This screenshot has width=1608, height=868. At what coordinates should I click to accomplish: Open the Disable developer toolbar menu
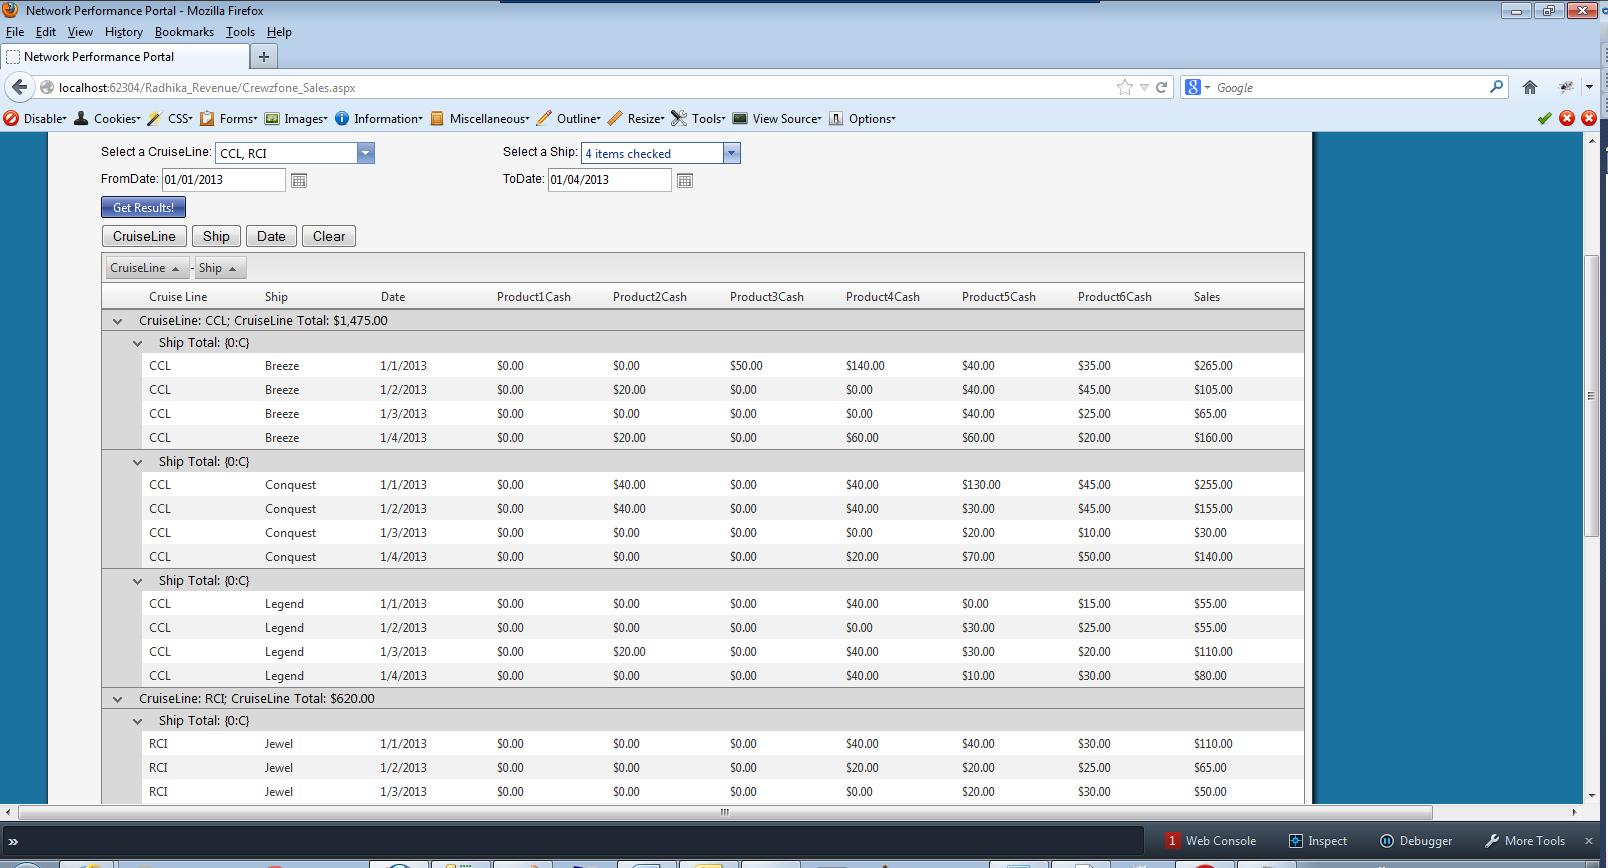tap(35, 118)
